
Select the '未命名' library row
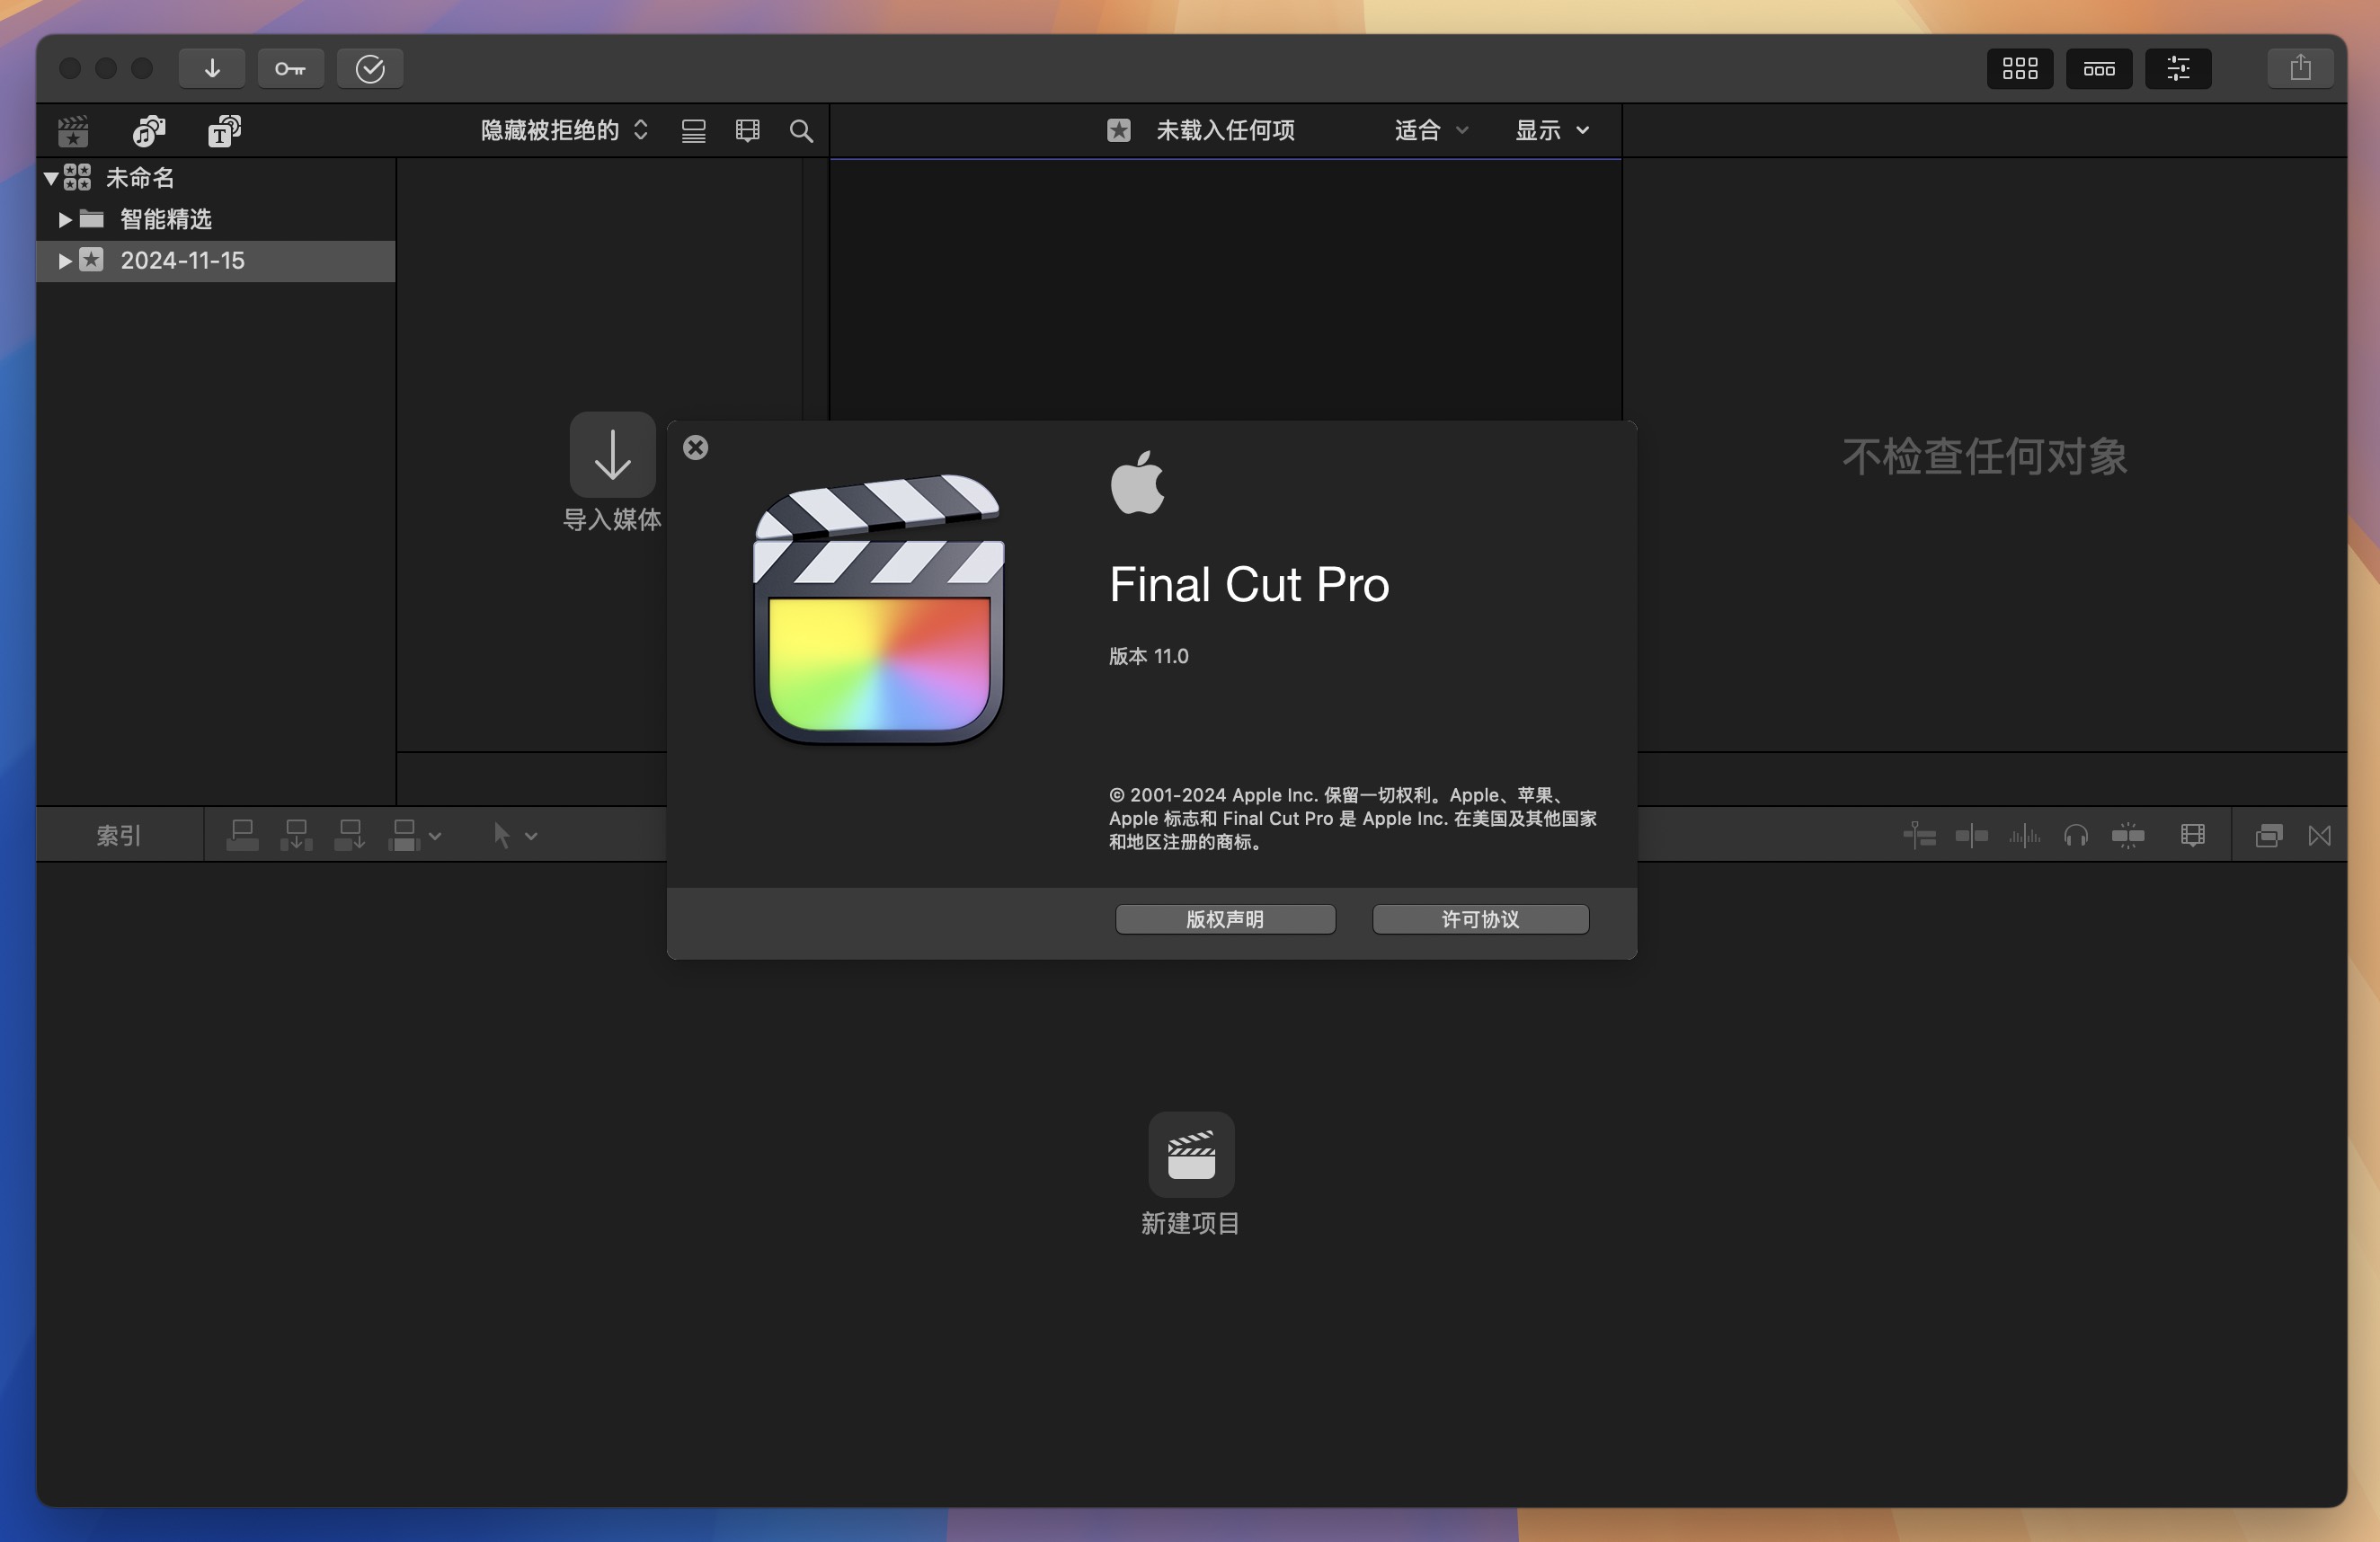(x=216, y=178)
